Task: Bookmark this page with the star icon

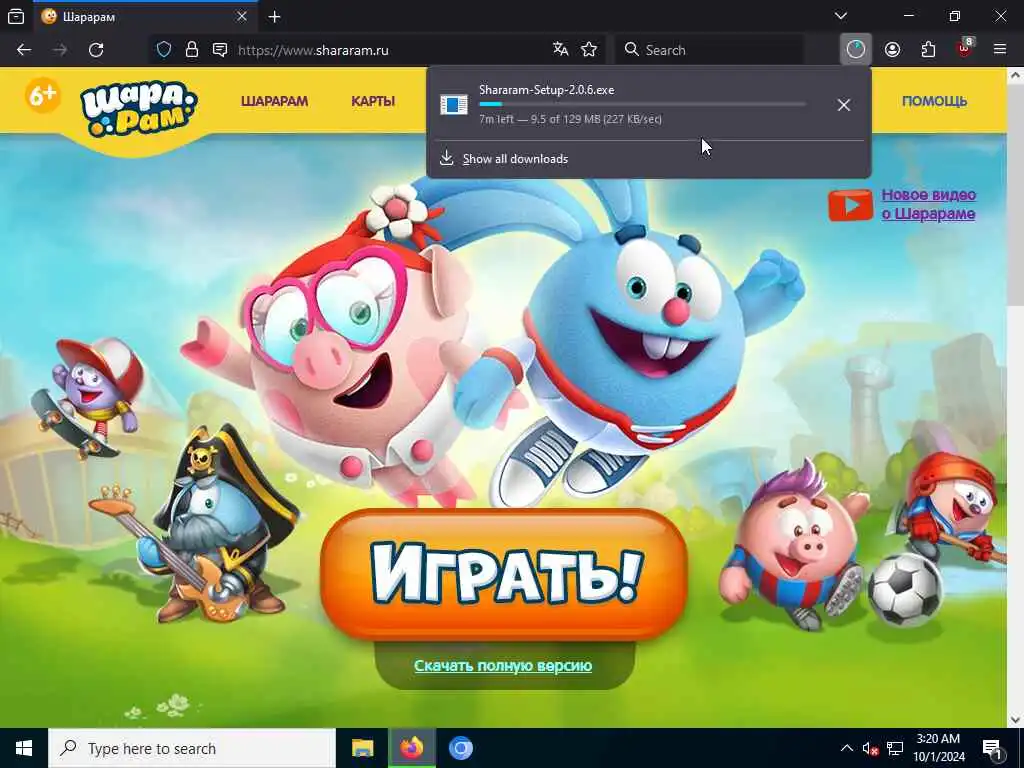Action: (x=589, y=50)
